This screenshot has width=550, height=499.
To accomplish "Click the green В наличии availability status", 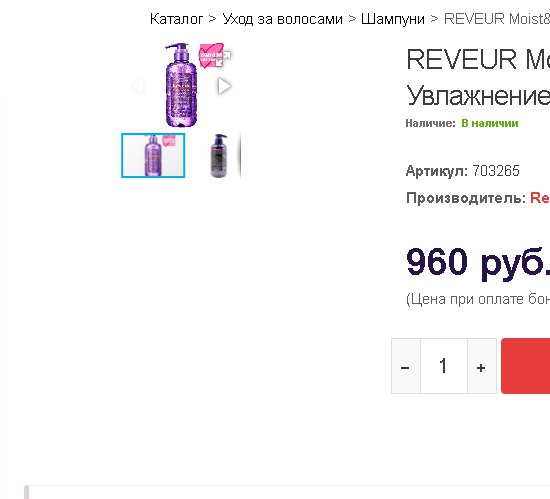I will 490,123.
